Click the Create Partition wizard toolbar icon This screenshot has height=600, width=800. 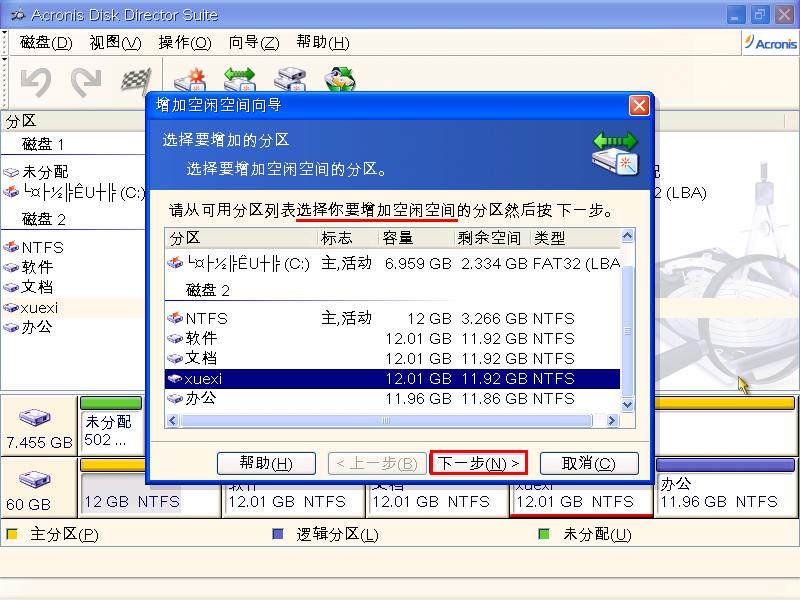pos(190,80)
